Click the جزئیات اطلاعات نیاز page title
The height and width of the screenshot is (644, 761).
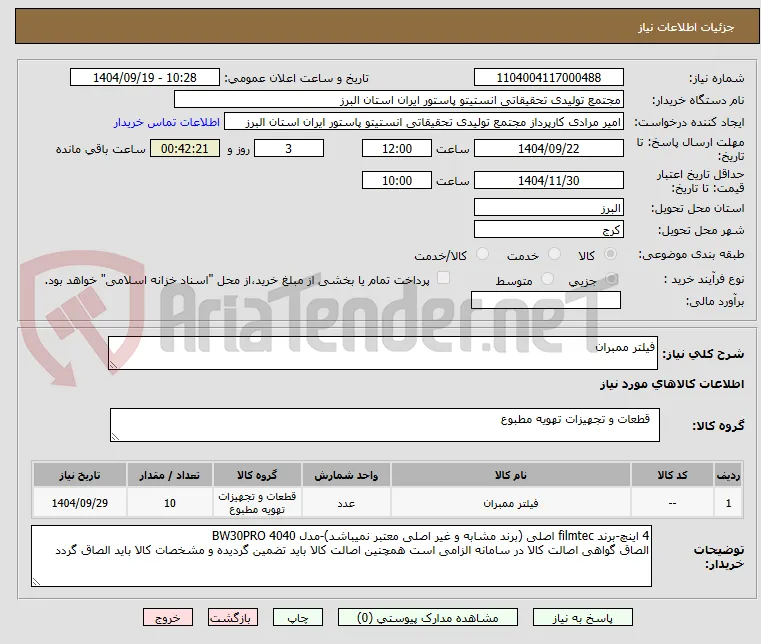(x=686, y=28)
